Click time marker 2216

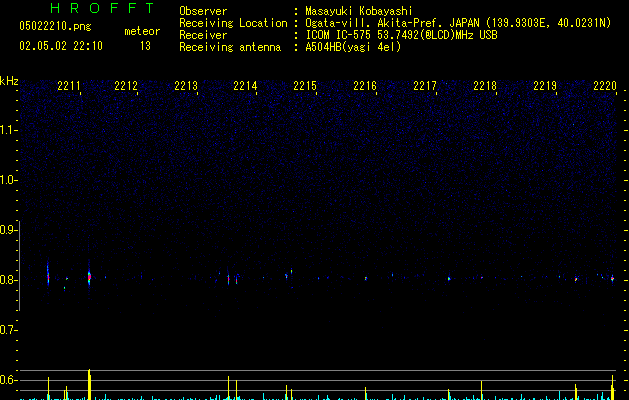pos(365,86)
